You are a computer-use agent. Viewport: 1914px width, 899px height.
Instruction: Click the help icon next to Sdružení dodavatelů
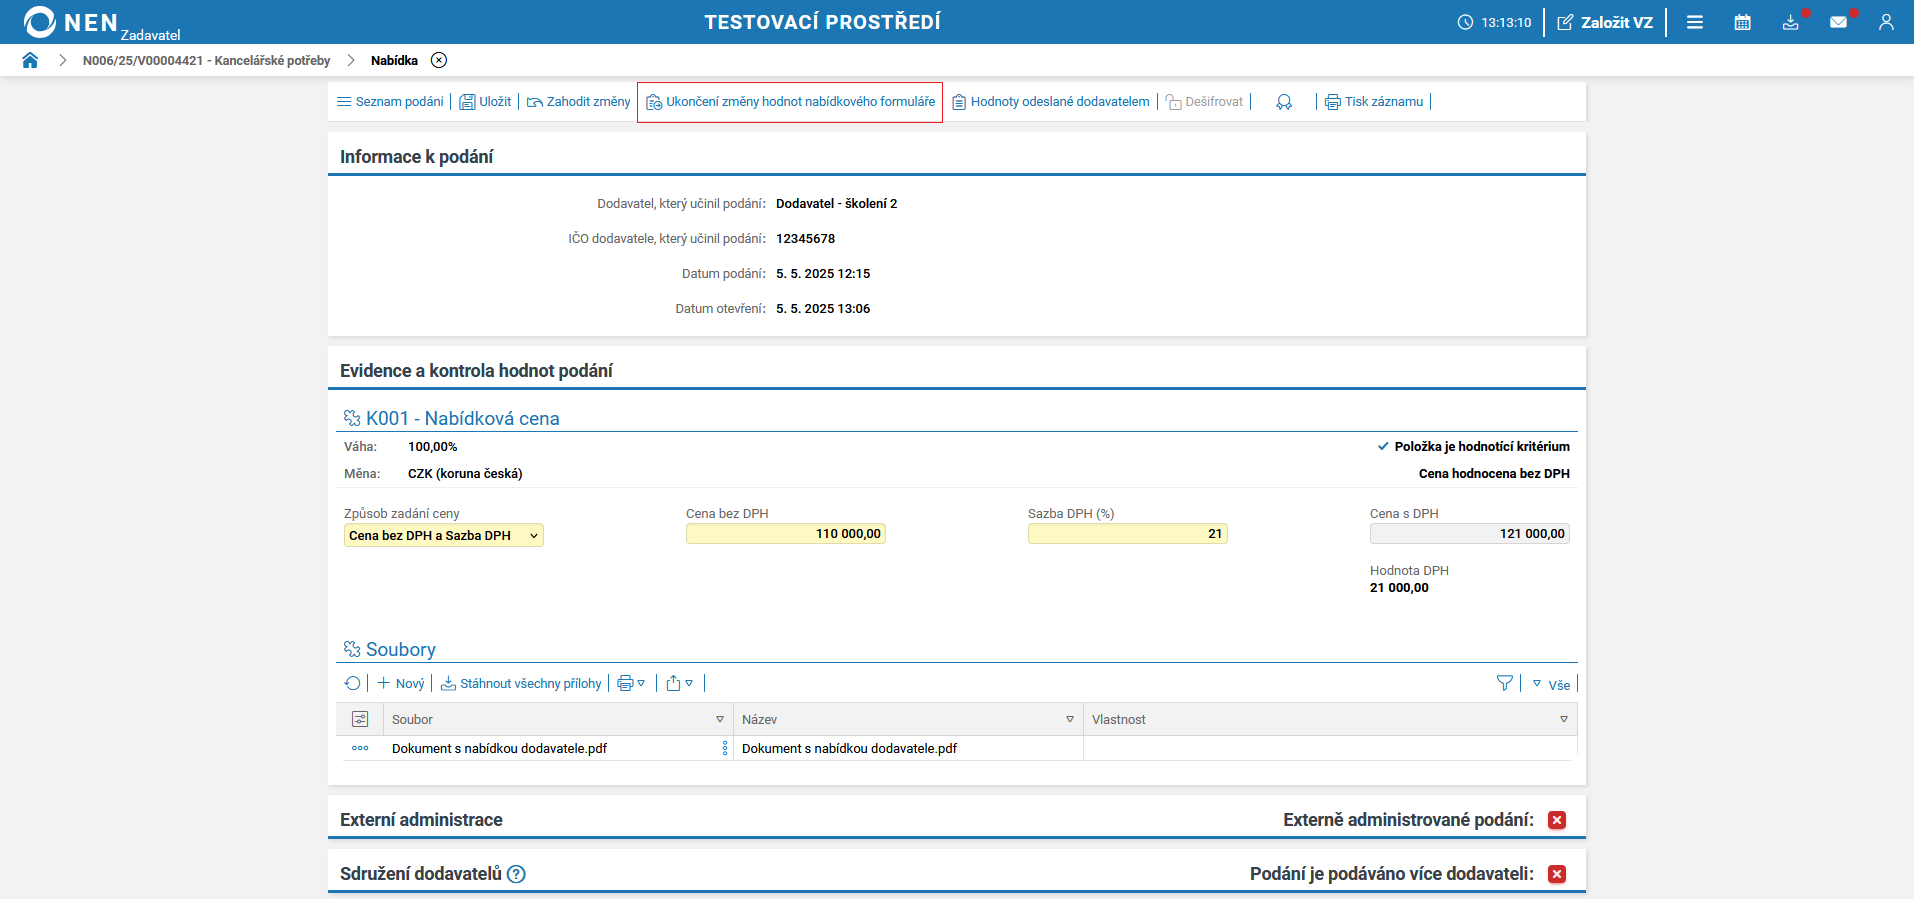click(516, 874)
